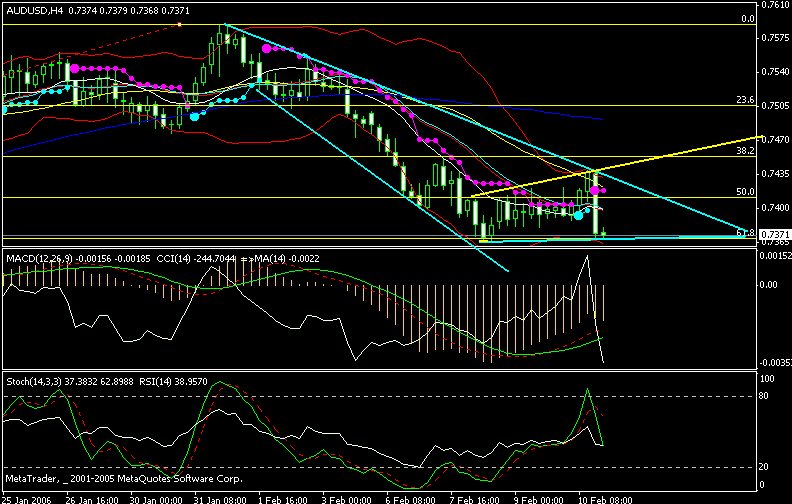Click the 80 level on Stochastic scale
Screen dimensions: 792x504
click(x=764, y=396)
